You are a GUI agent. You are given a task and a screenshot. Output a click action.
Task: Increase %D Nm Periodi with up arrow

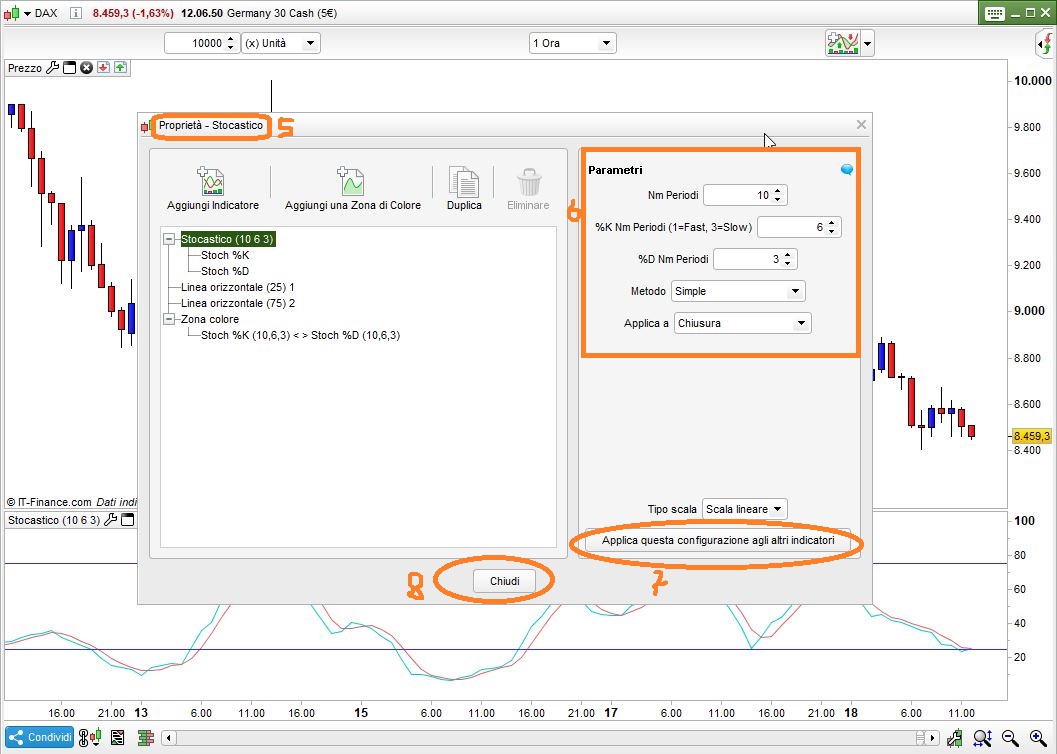click(x=788, y=255)
